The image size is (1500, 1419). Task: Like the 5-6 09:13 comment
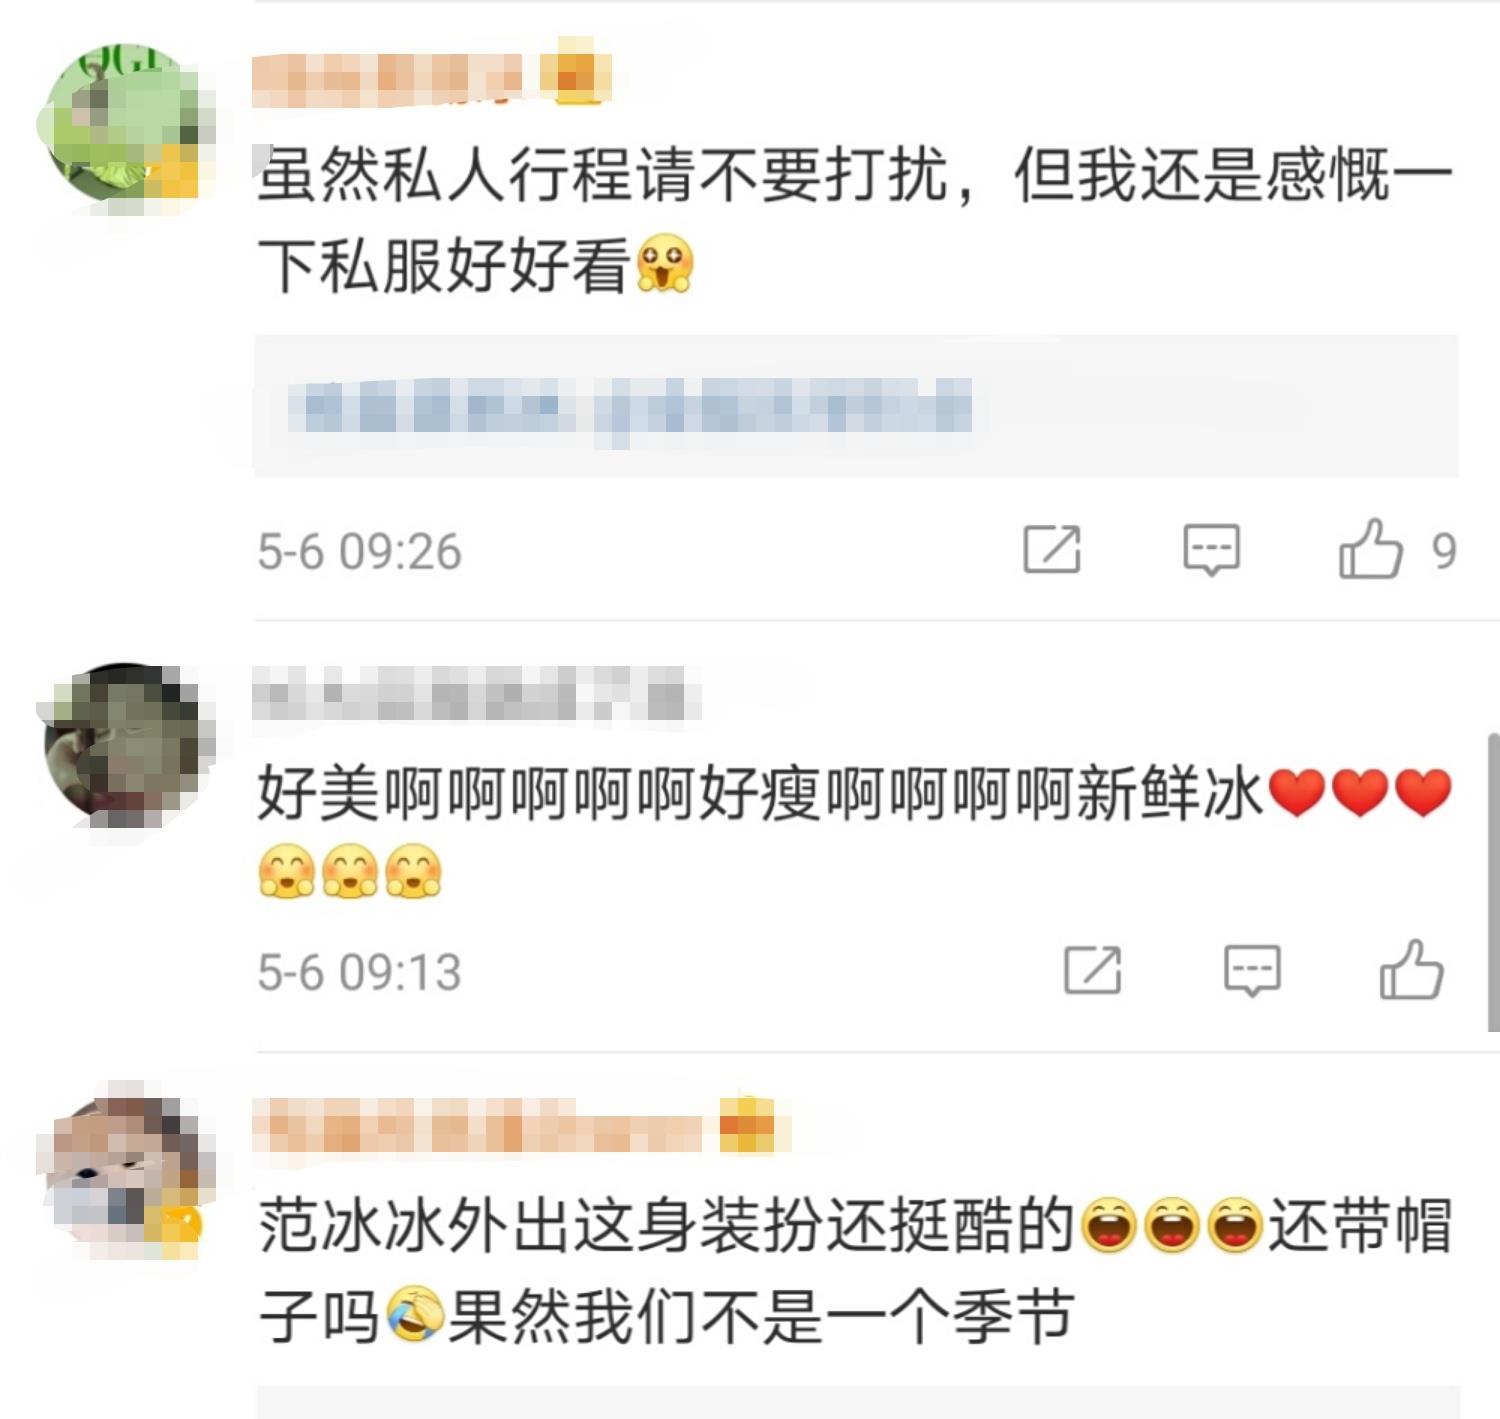pyautogui.click(x=1411, y=970)
